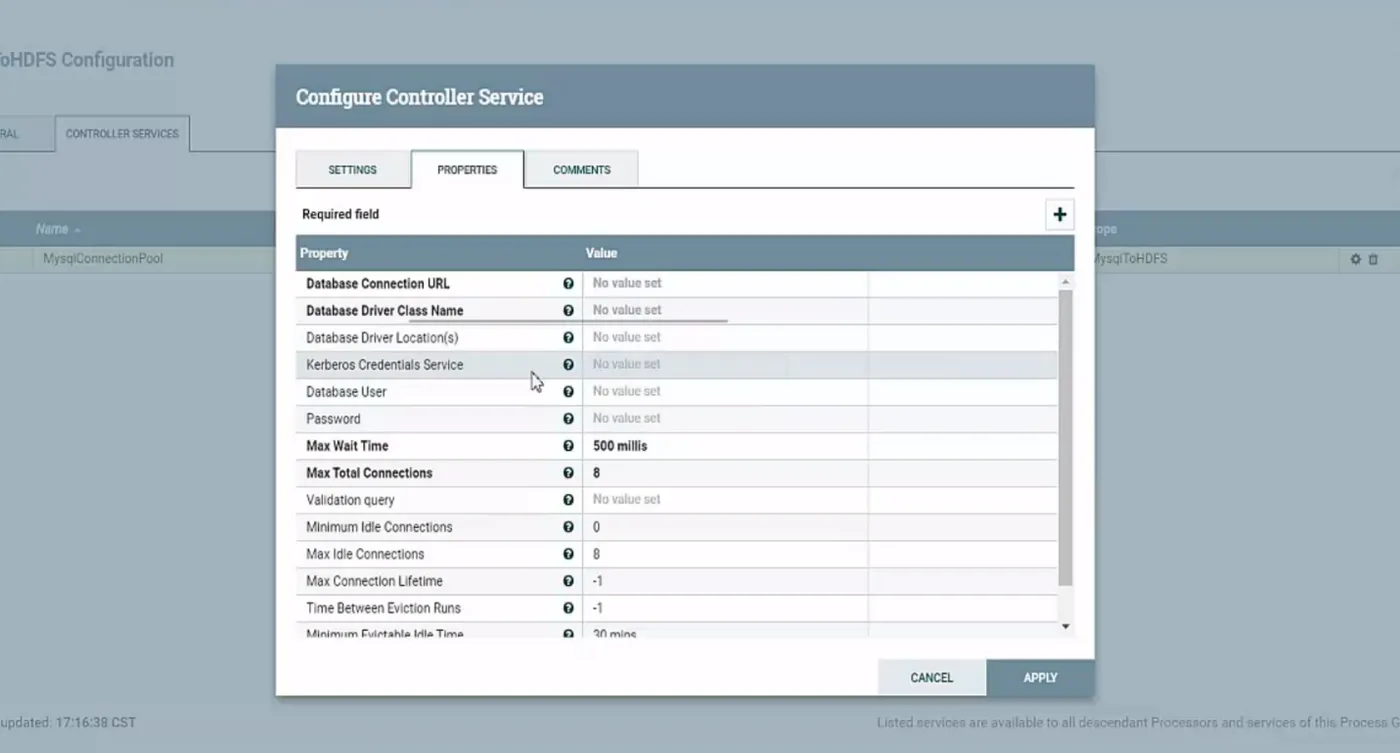Edit Max Total Connections value 8

coord(725,473)
